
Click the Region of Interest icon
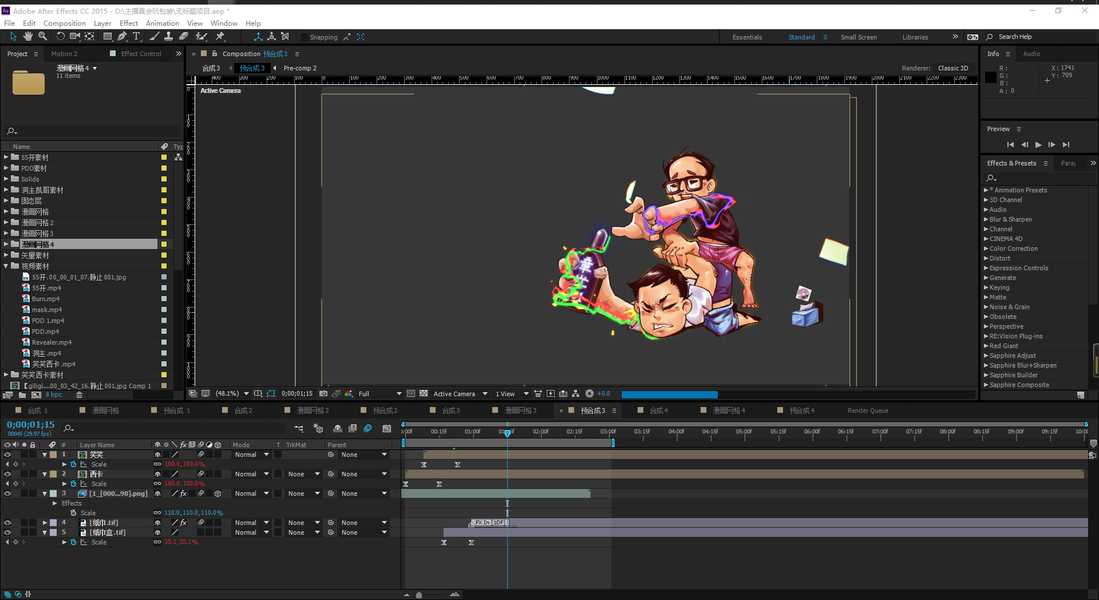click(411, 394)
